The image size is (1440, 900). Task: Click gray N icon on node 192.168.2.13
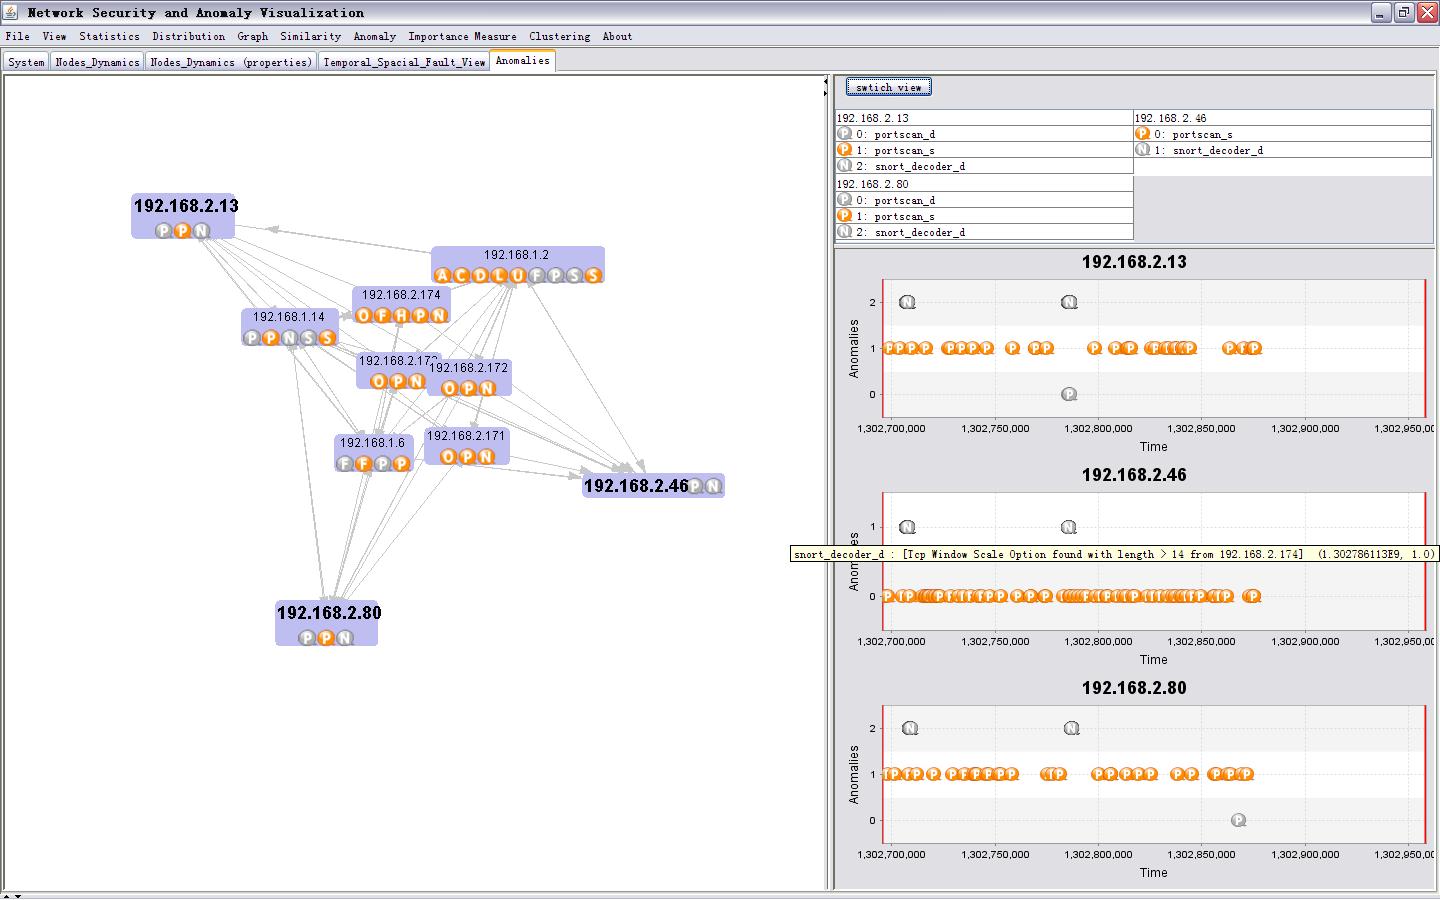pyautogui.click(x=201, y=230)
